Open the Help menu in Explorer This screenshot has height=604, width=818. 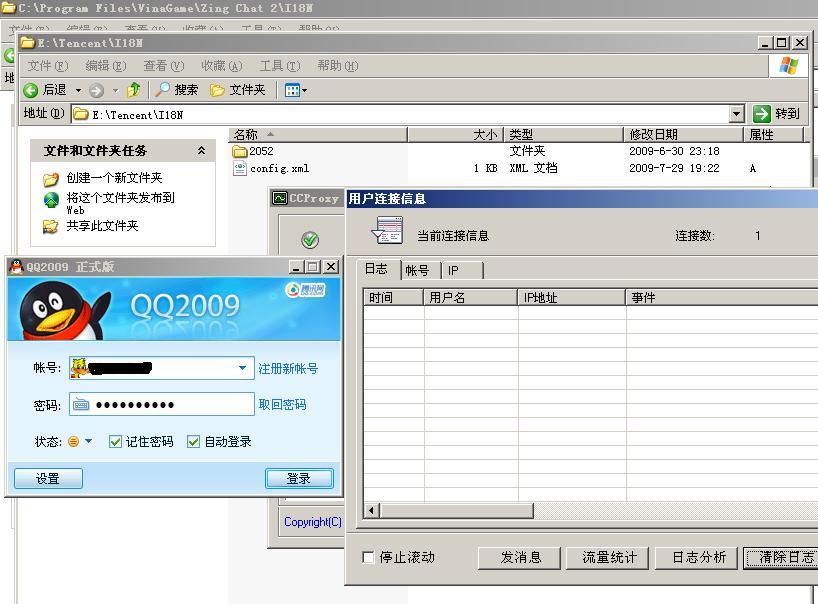coord(338,66)
